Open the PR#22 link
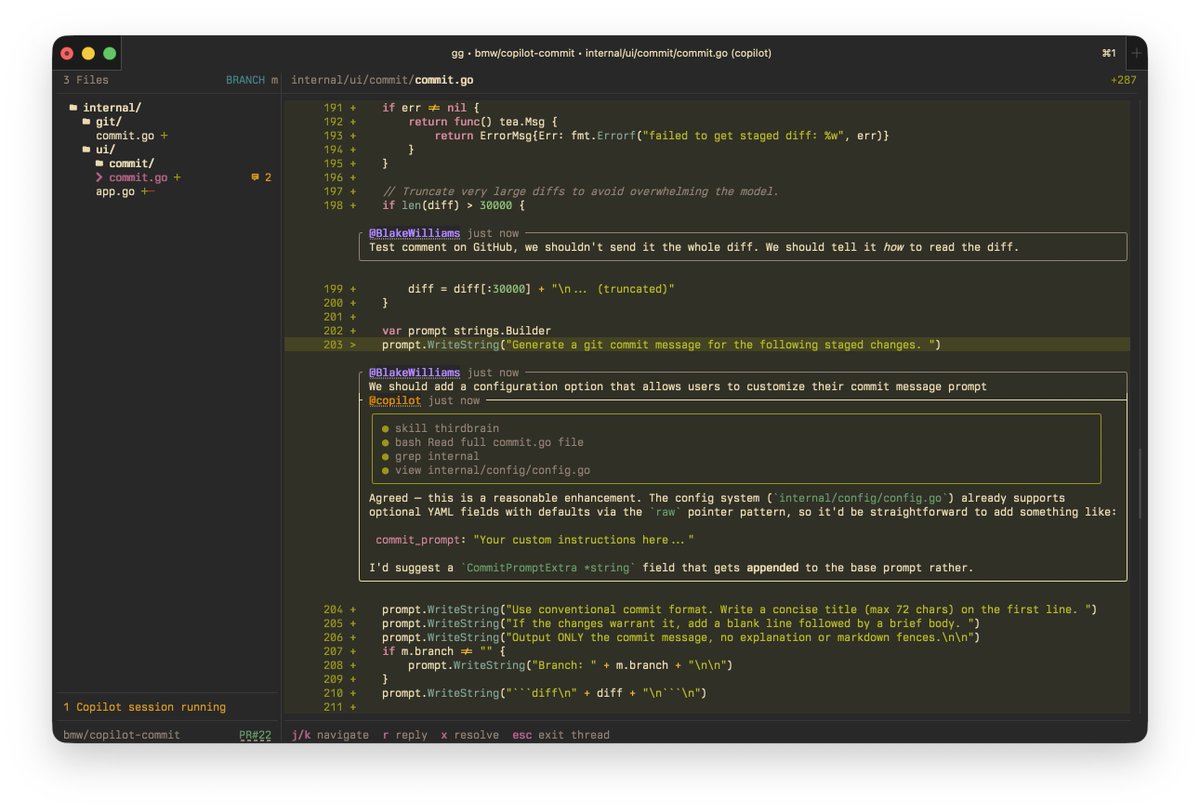The width and height of the screenshot is (1200, 812). pos(255,735)
